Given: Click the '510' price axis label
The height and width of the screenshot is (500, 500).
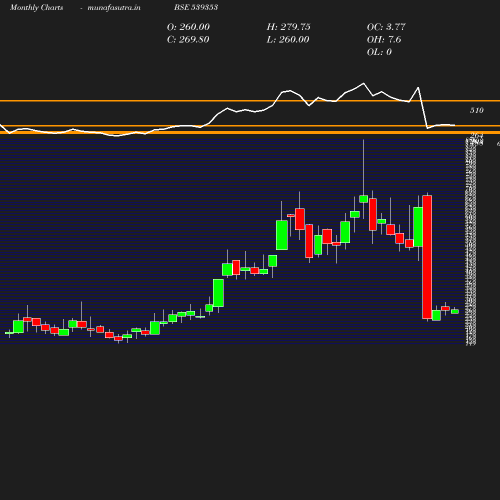Looking at the screenshot, I should (477, 110).
